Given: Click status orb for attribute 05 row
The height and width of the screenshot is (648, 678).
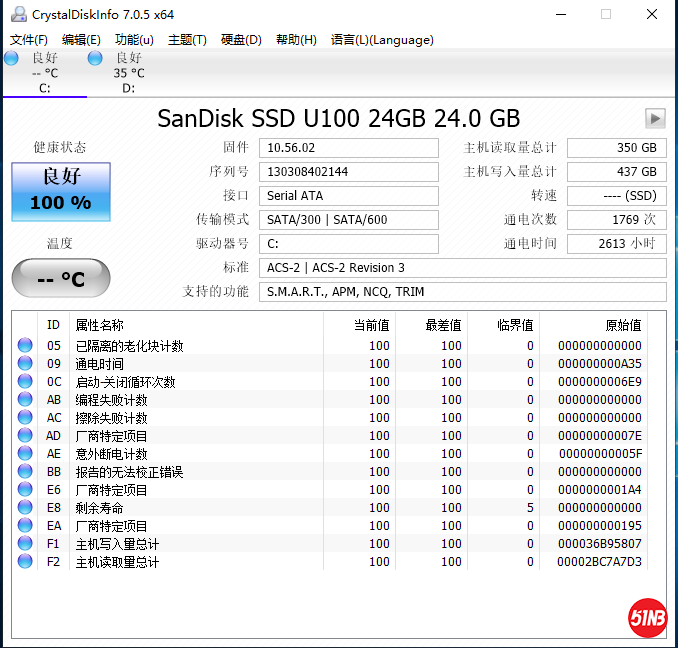Looking at the screenshot, I should pyautogui.click(x=25, y=346).
